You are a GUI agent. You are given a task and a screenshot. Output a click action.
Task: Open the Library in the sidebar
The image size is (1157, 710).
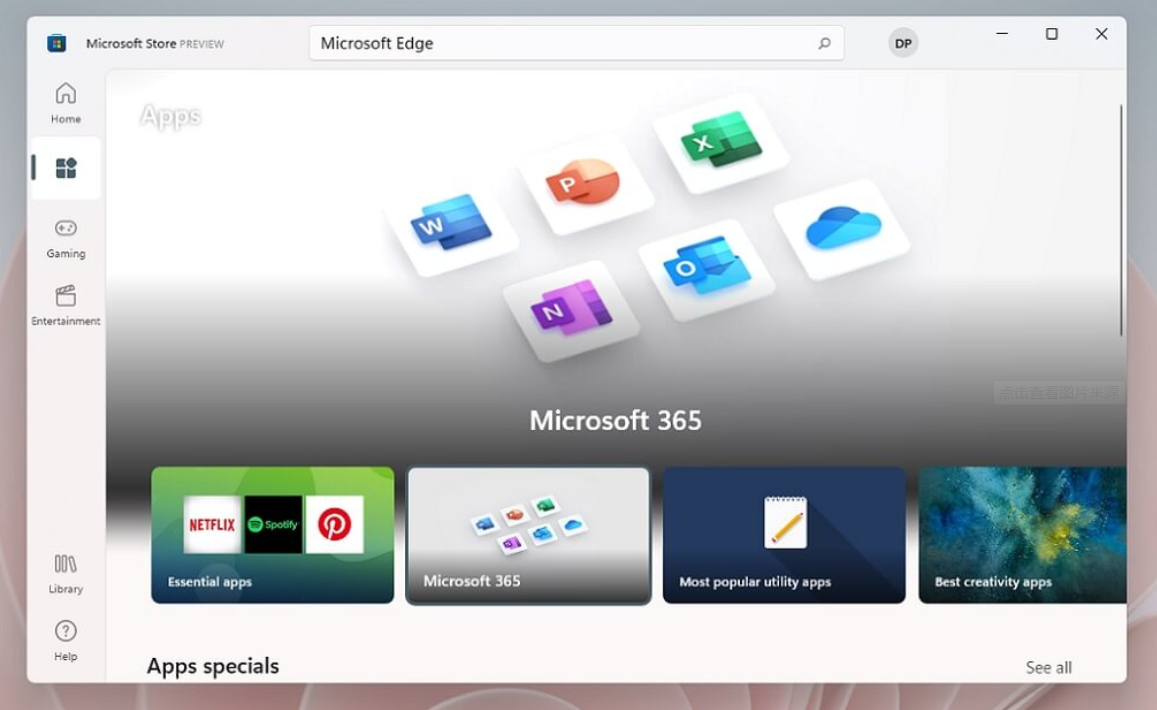pos(66,574)
